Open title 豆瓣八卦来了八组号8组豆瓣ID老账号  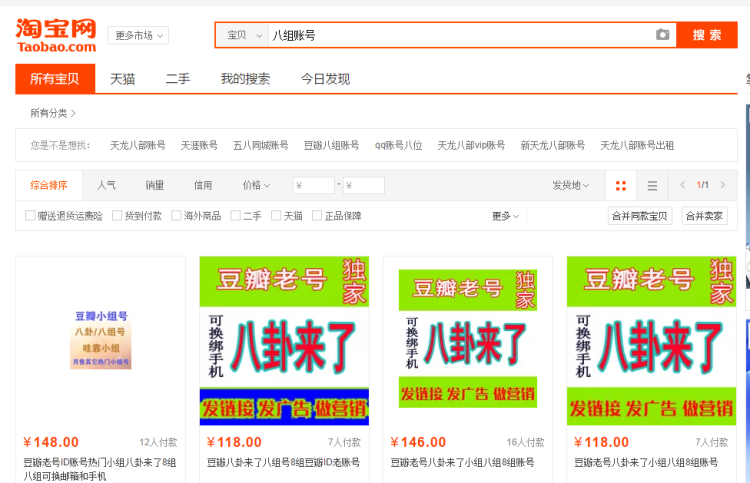pos(283,462)
